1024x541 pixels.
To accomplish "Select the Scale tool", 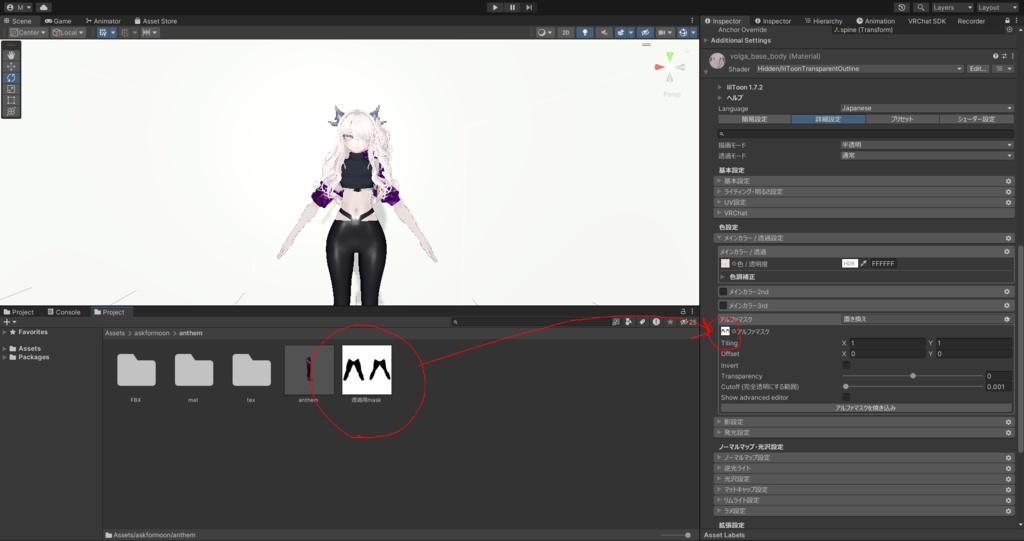I will pyautogui.click(x=11, y=89).
